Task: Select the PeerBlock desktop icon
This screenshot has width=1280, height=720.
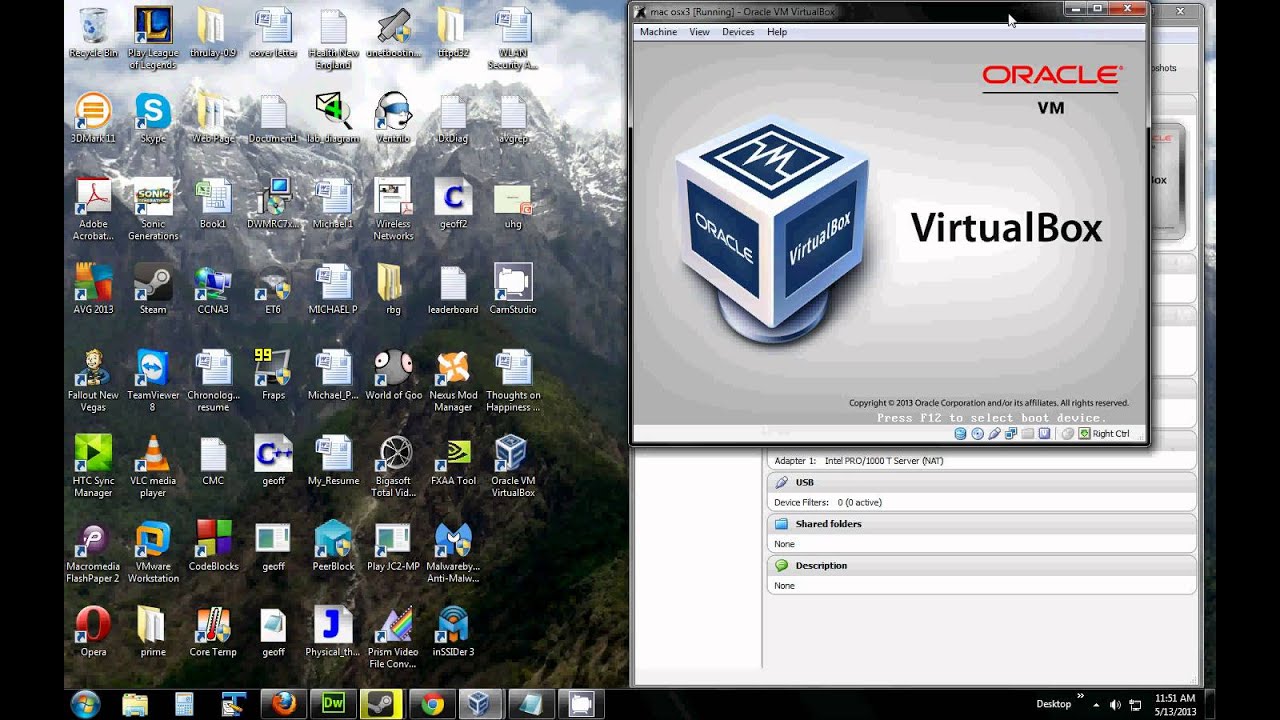Action: click(333, 545)
